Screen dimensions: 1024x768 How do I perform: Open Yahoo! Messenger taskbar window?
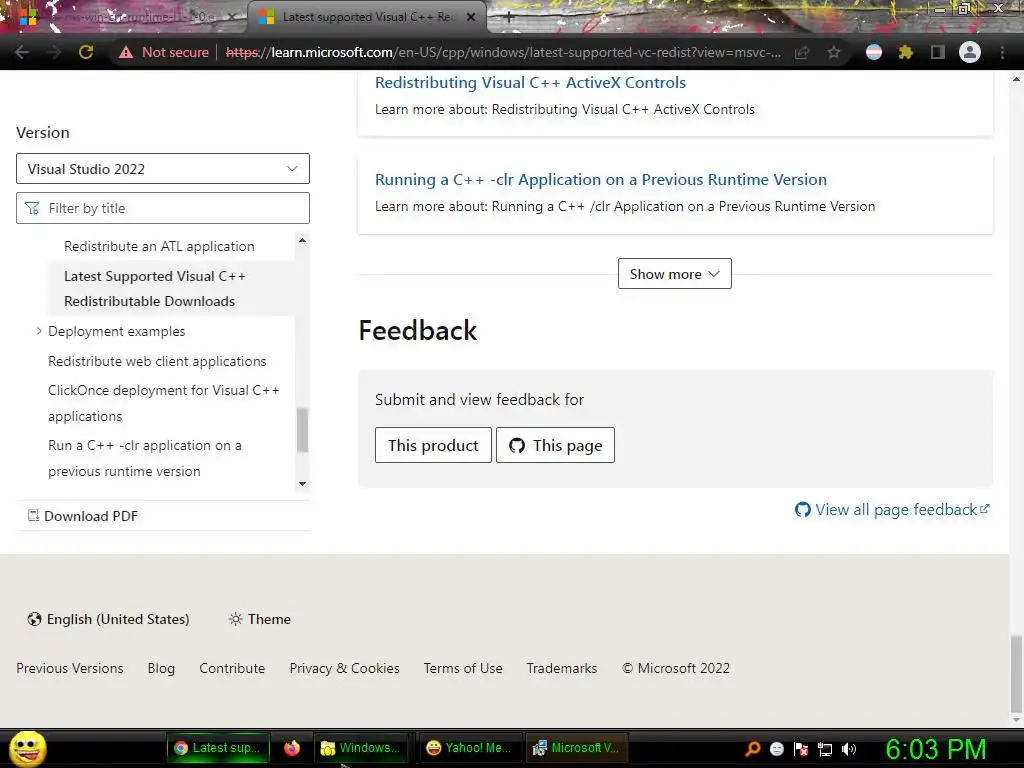(468, 748)
